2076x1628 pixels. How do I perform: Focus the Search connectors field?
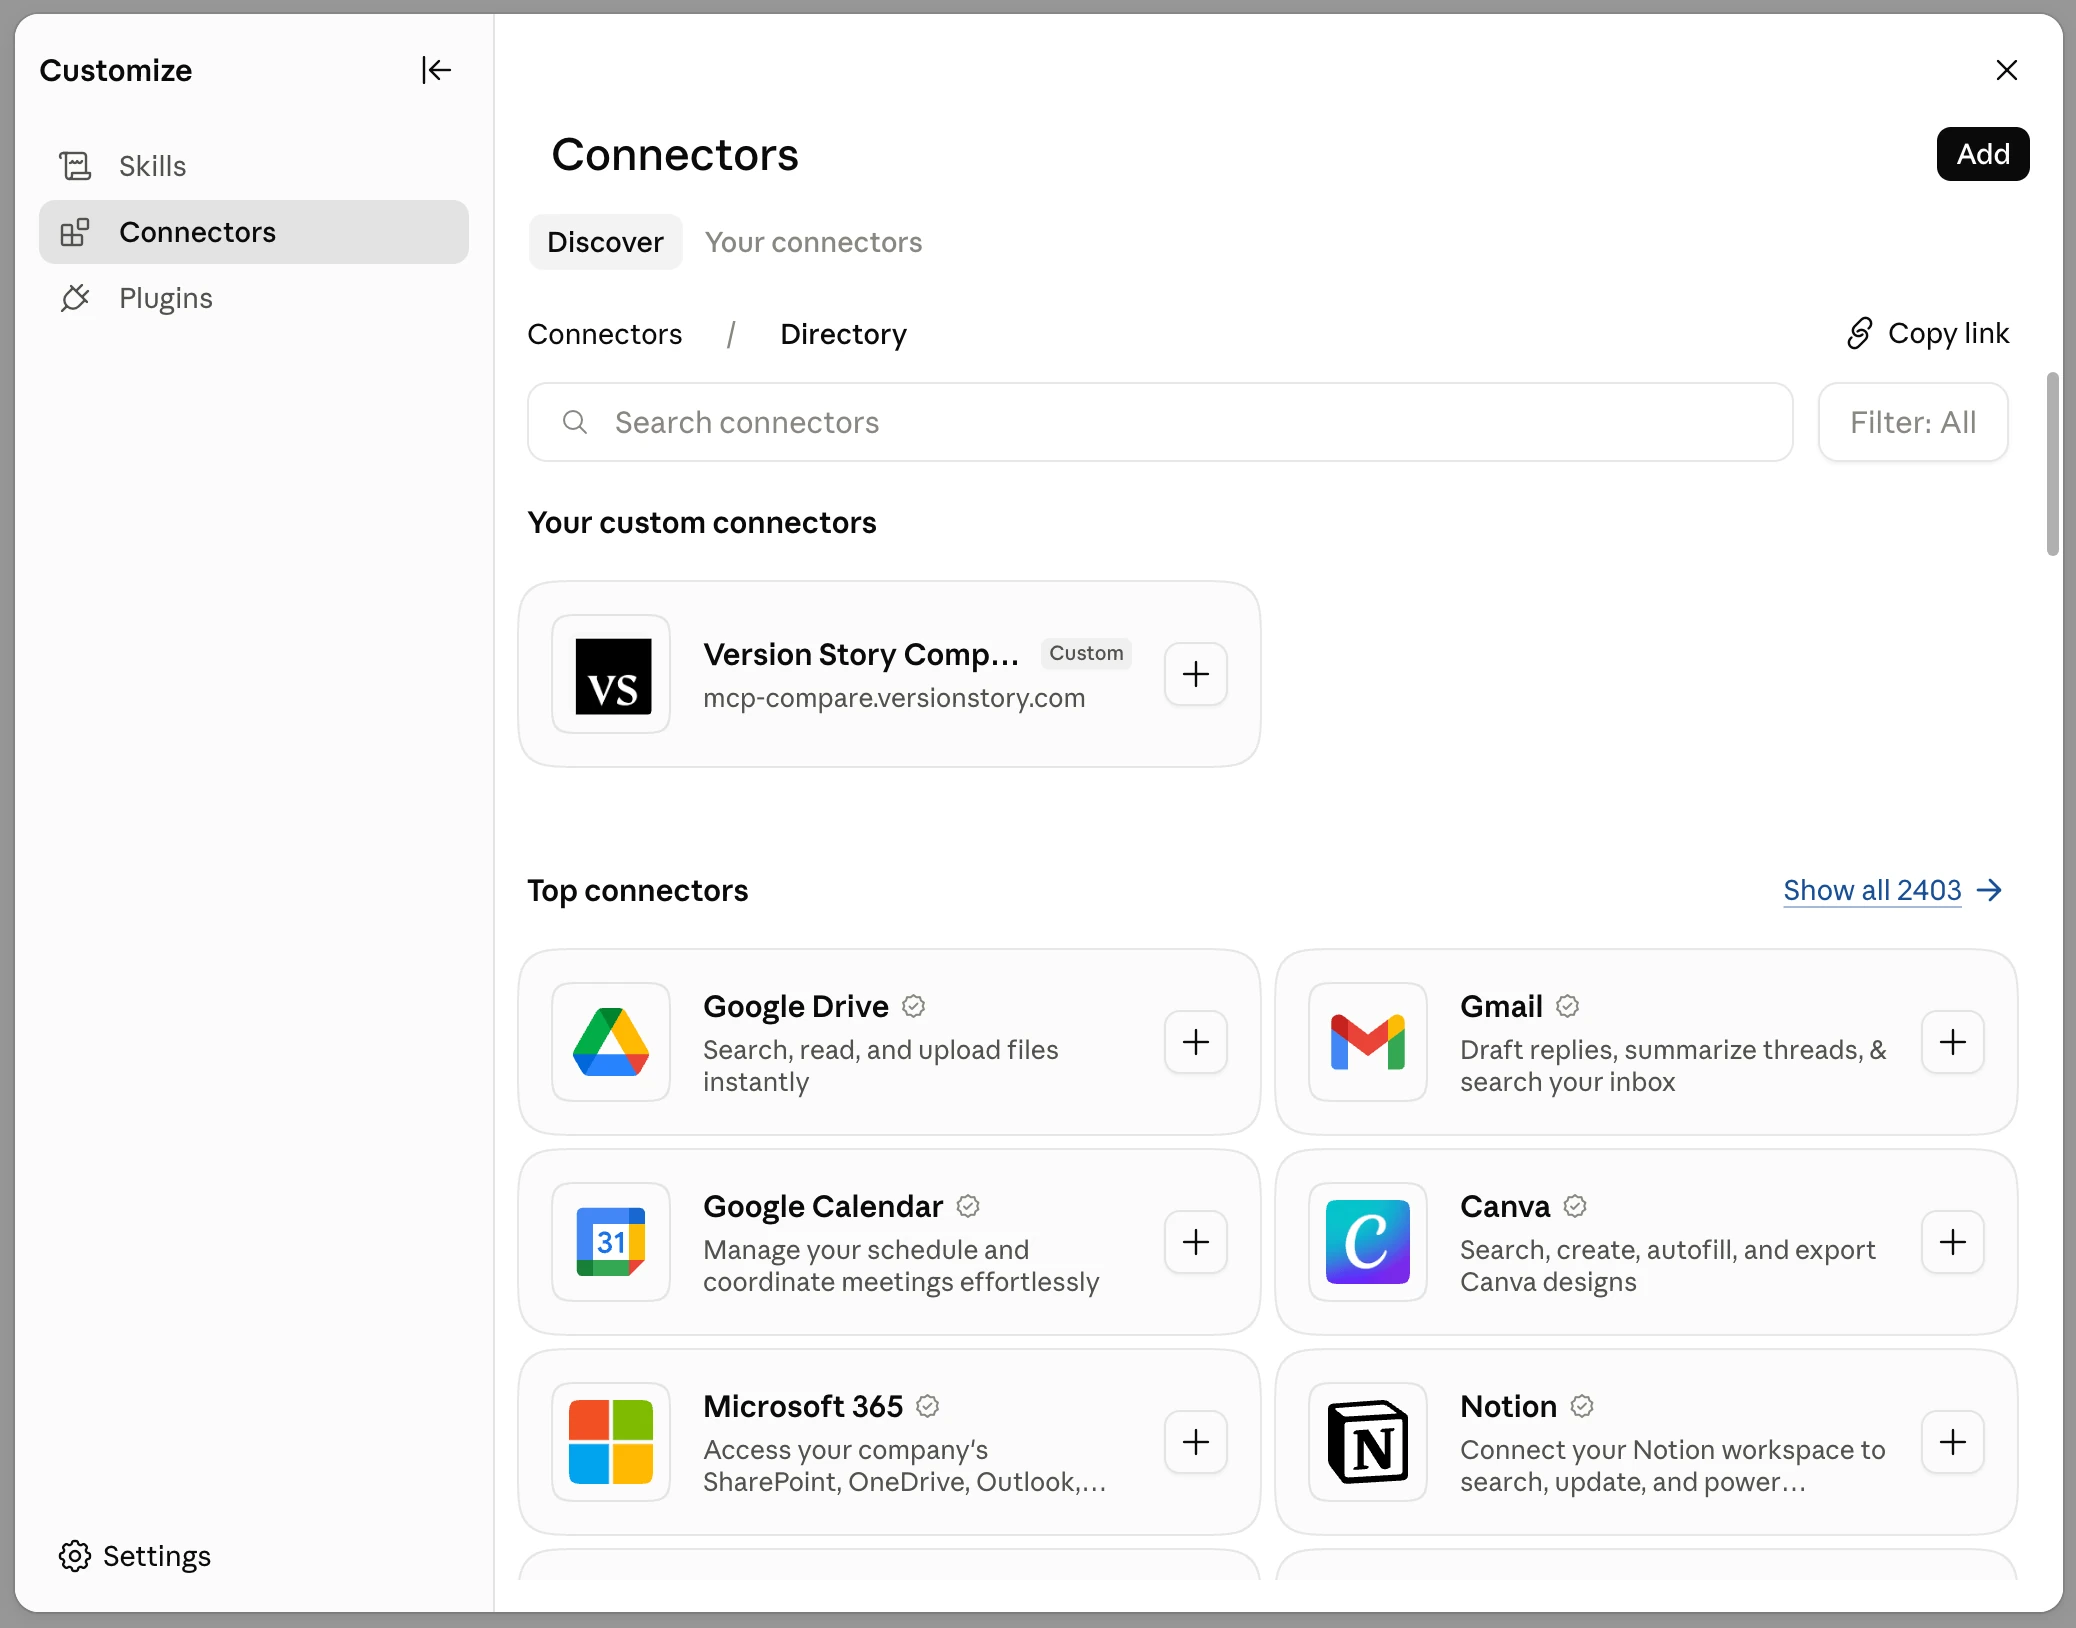click(1160, 422)
